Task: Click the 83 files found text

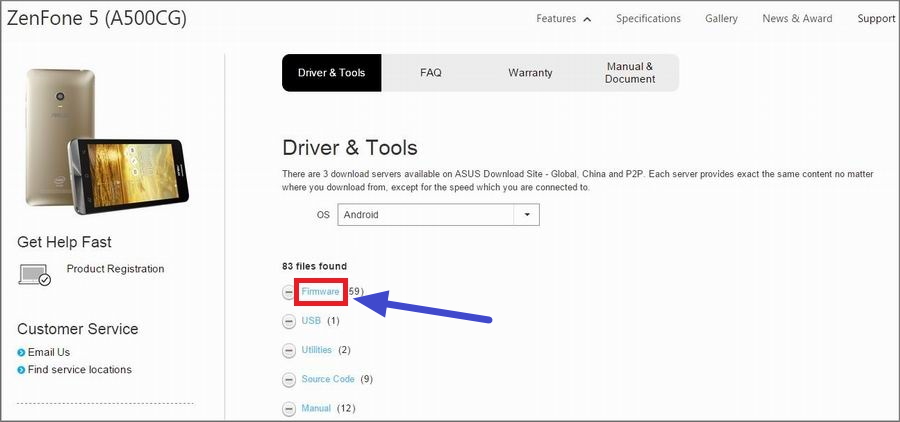Action: [315, 266]
